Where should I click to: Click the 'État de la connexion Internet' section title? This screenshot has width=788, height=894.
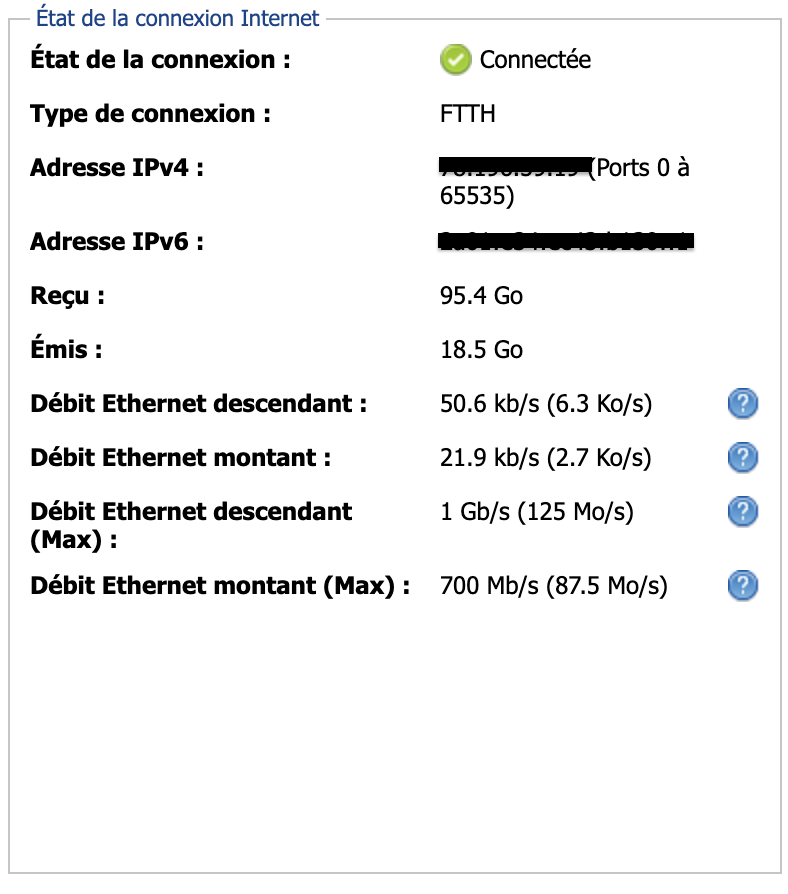[177, 18]
